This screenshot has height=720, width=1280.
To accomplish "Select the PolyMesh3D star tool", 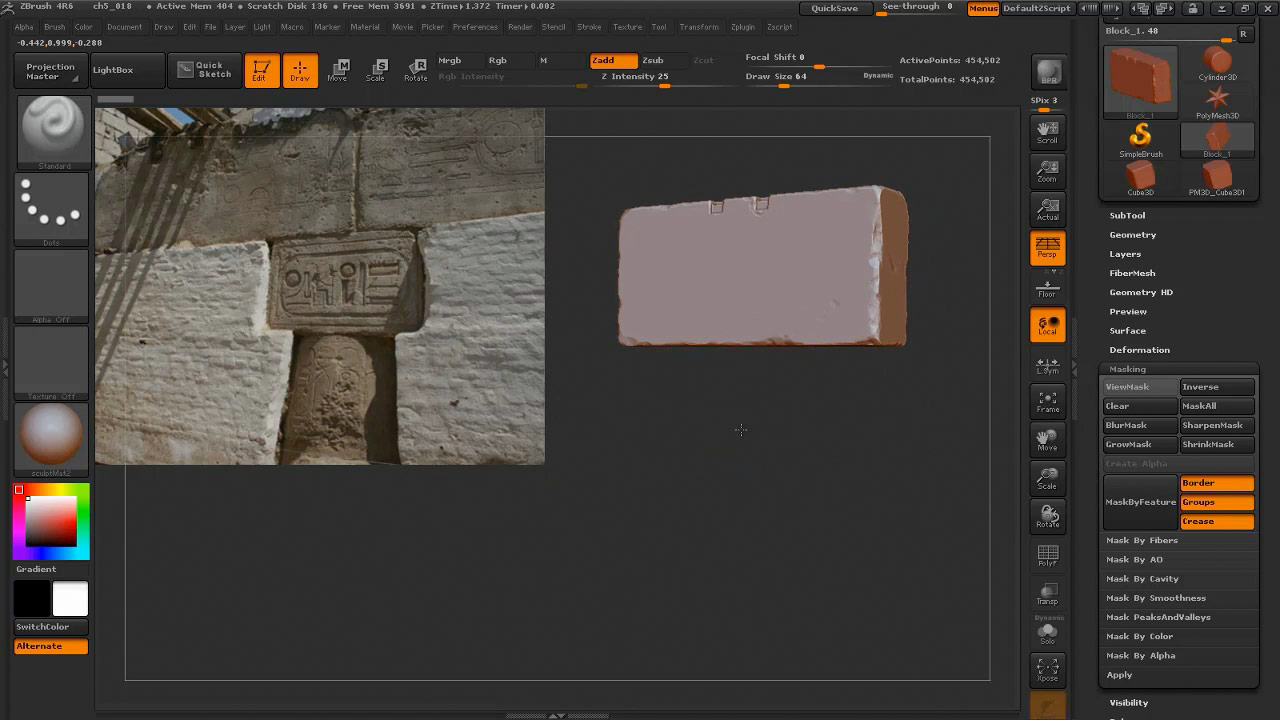I will 1217,101.
